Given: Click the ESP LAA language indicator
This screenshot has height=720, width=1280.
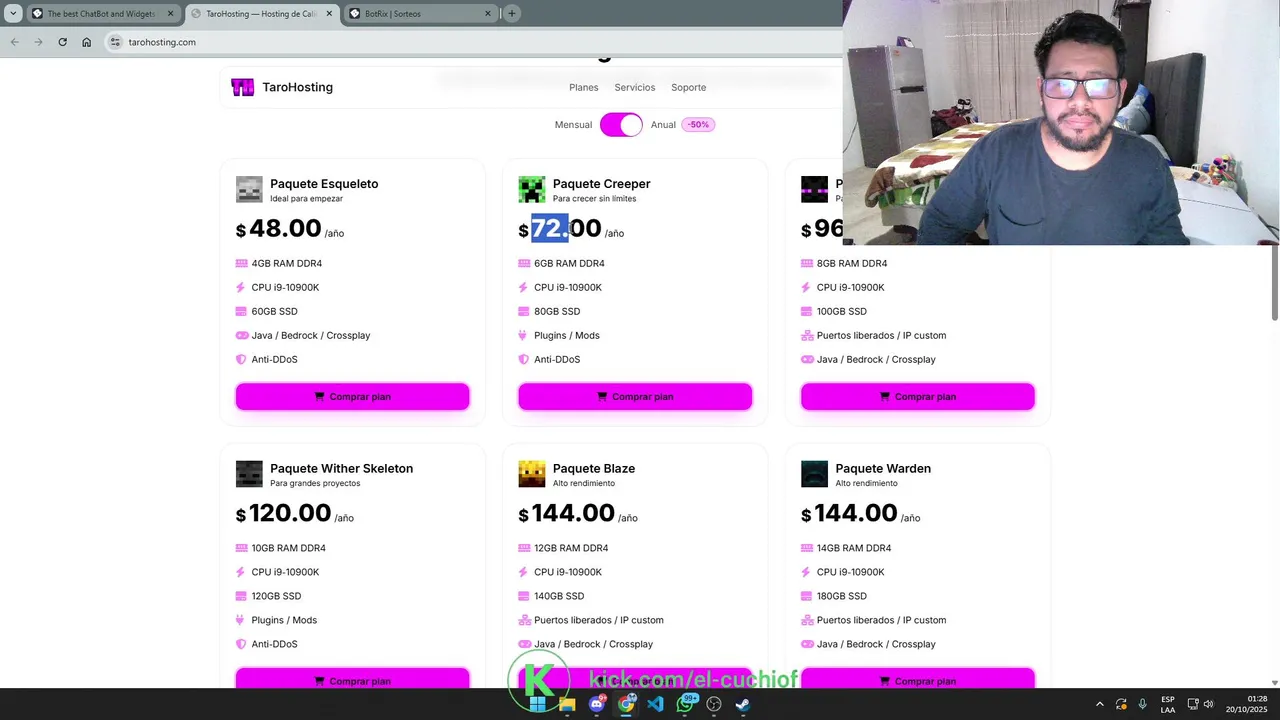Looking at the screenshot, I should coord(1168,704).
